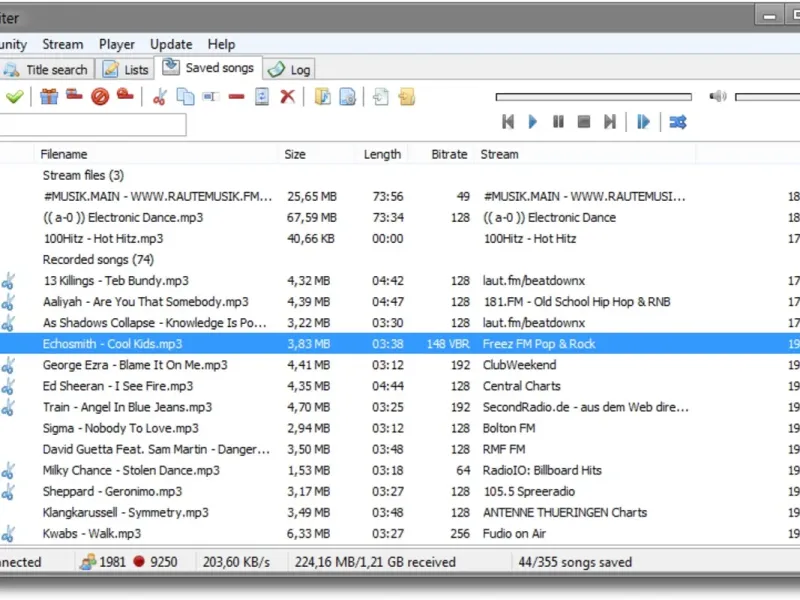
Task: Click the folder with music note icon
Action: pyautogui.click(x=323, y=97)
